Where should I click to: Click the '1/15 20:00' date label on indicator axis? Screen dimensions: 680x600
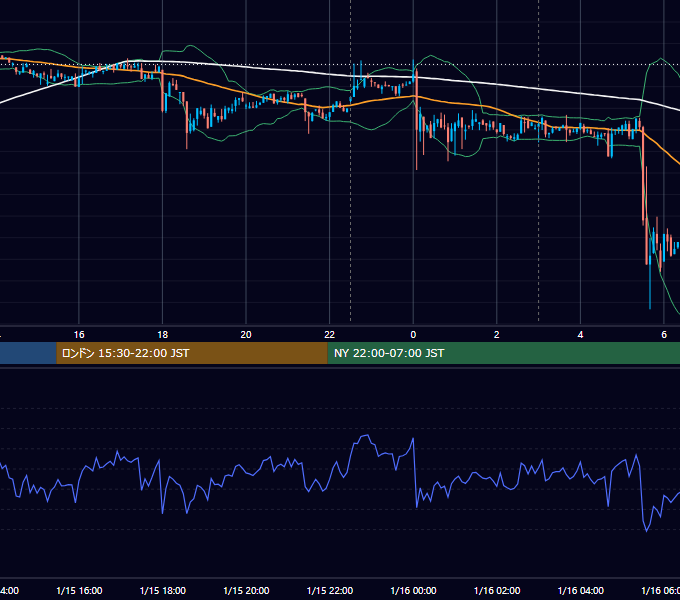(246, 590)
